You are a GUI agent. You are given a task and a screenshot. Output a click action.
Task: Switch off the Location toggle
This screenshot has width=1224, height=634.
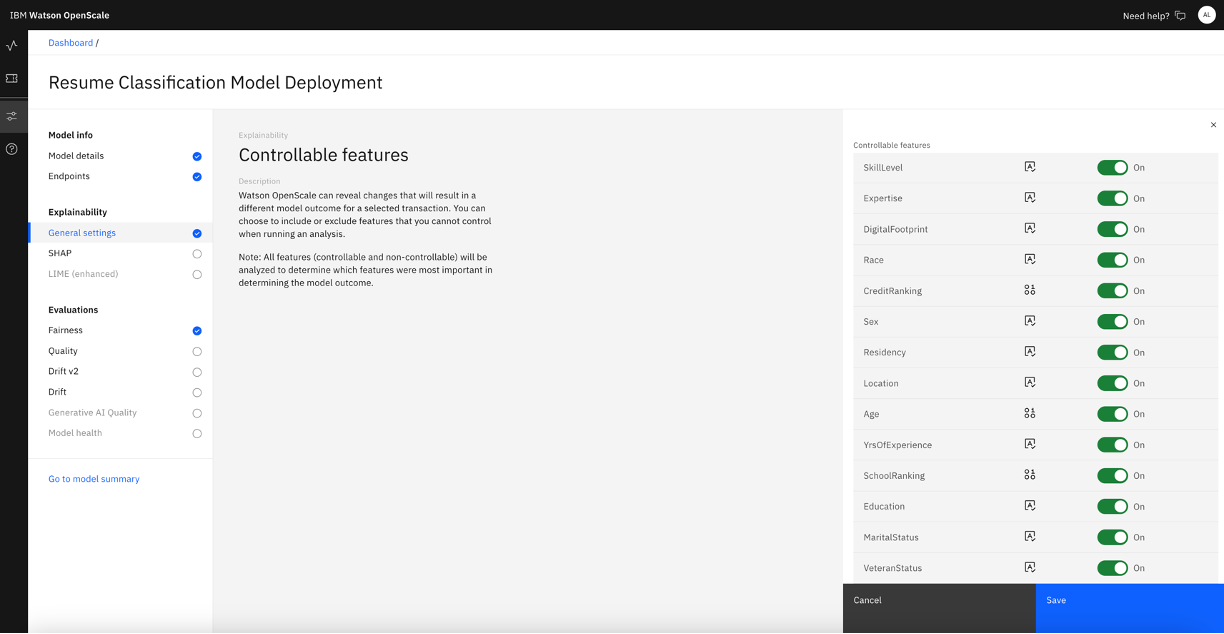1112,383
